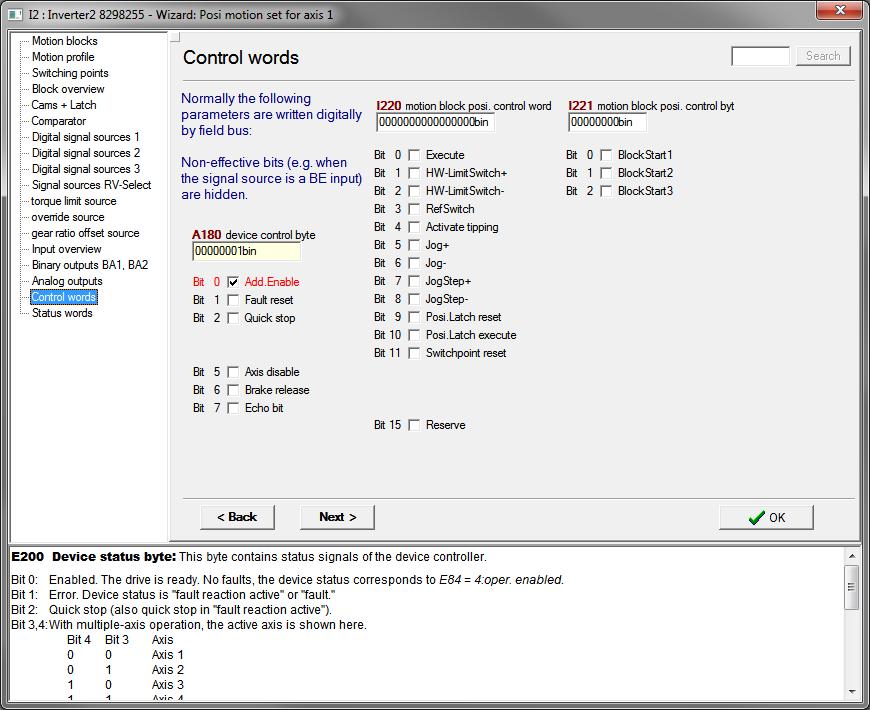Screen dimensions: 870x710
Task: Close the Wizard window
Action: [840, 11]
